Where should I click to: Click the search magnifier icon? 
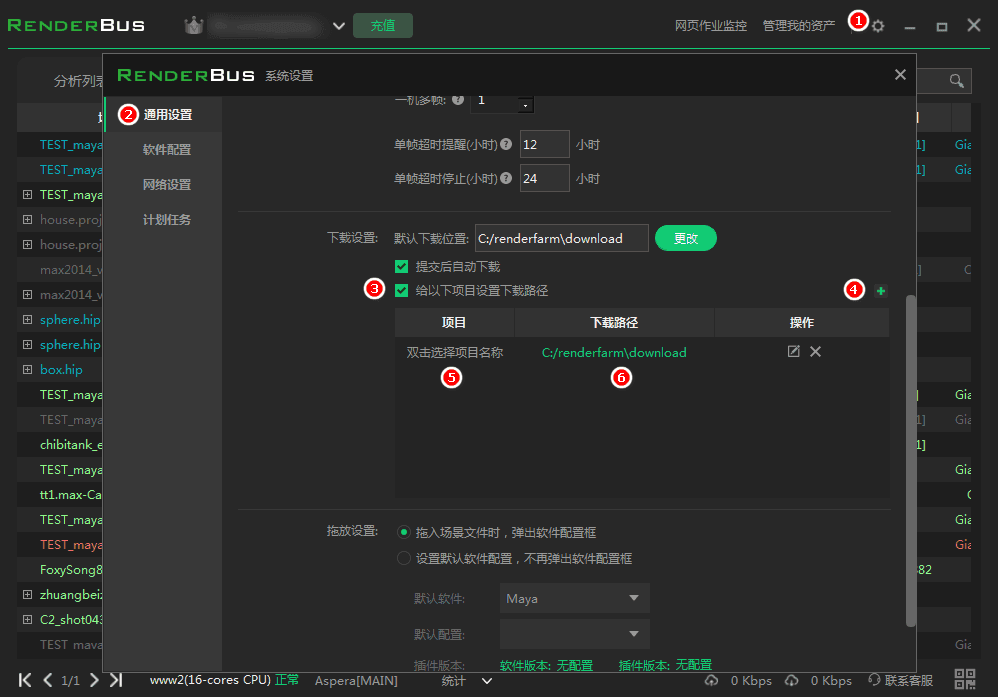[x=956, y=81]
